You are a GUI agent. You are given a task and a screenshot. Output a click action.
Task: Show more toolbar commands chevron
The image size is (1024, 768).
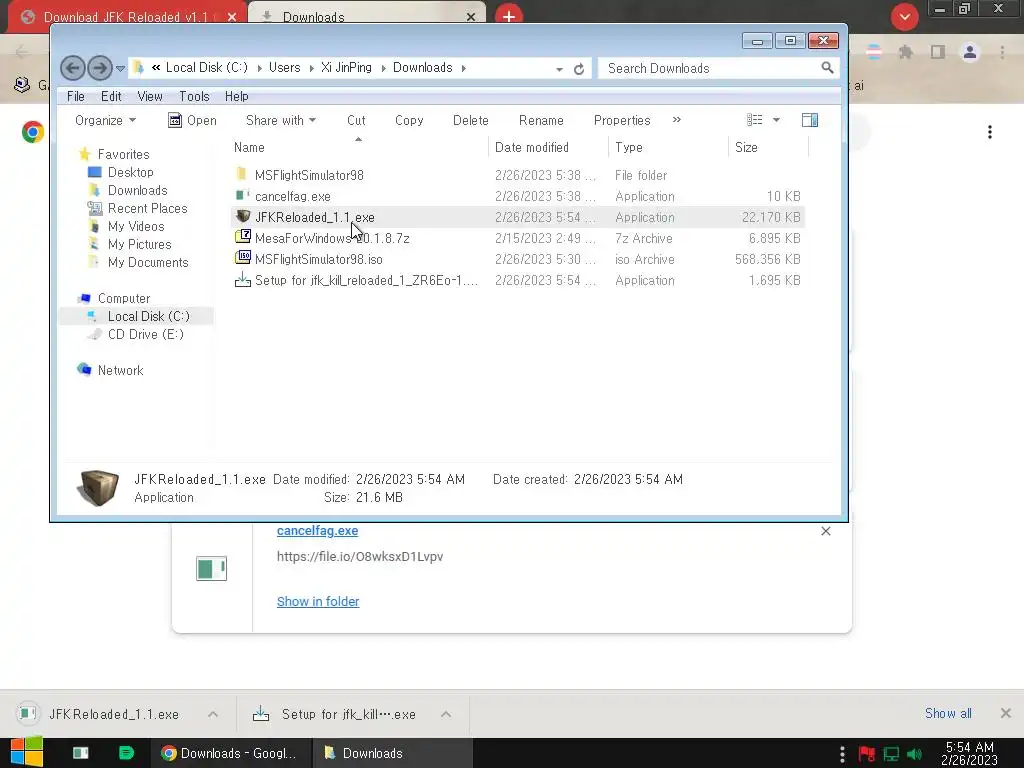point(677,120)
